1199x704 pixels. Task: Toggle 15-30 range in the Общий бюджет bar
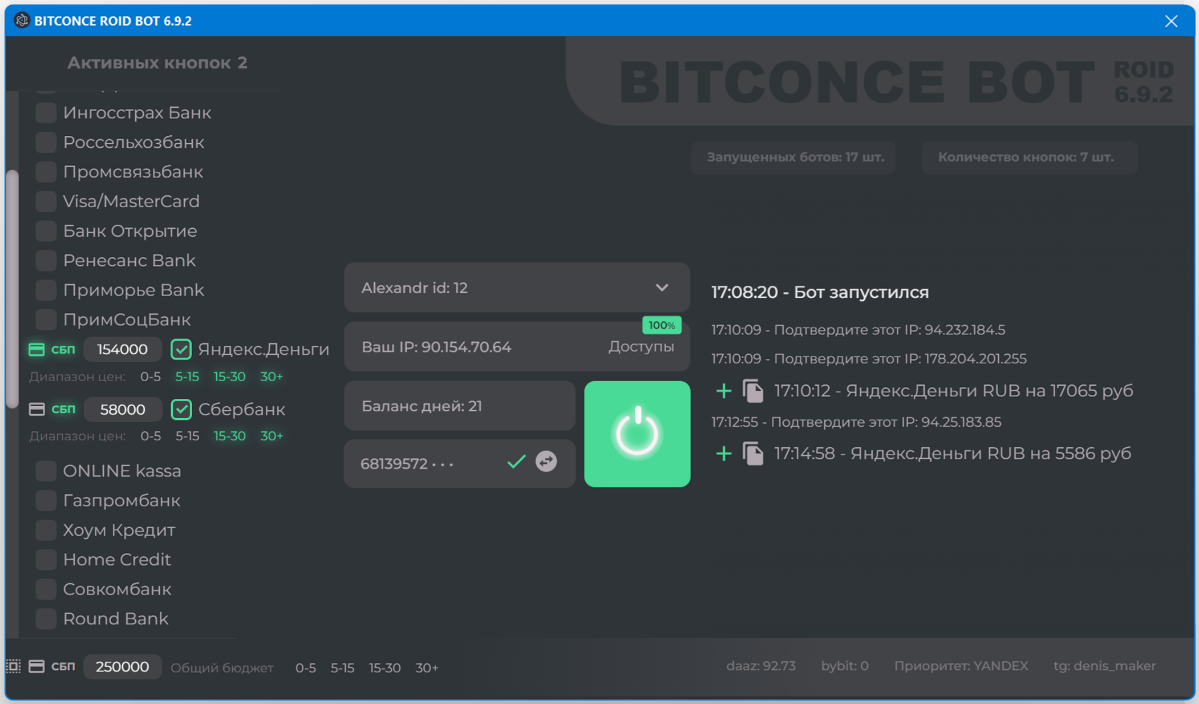[x=385, y=668]
